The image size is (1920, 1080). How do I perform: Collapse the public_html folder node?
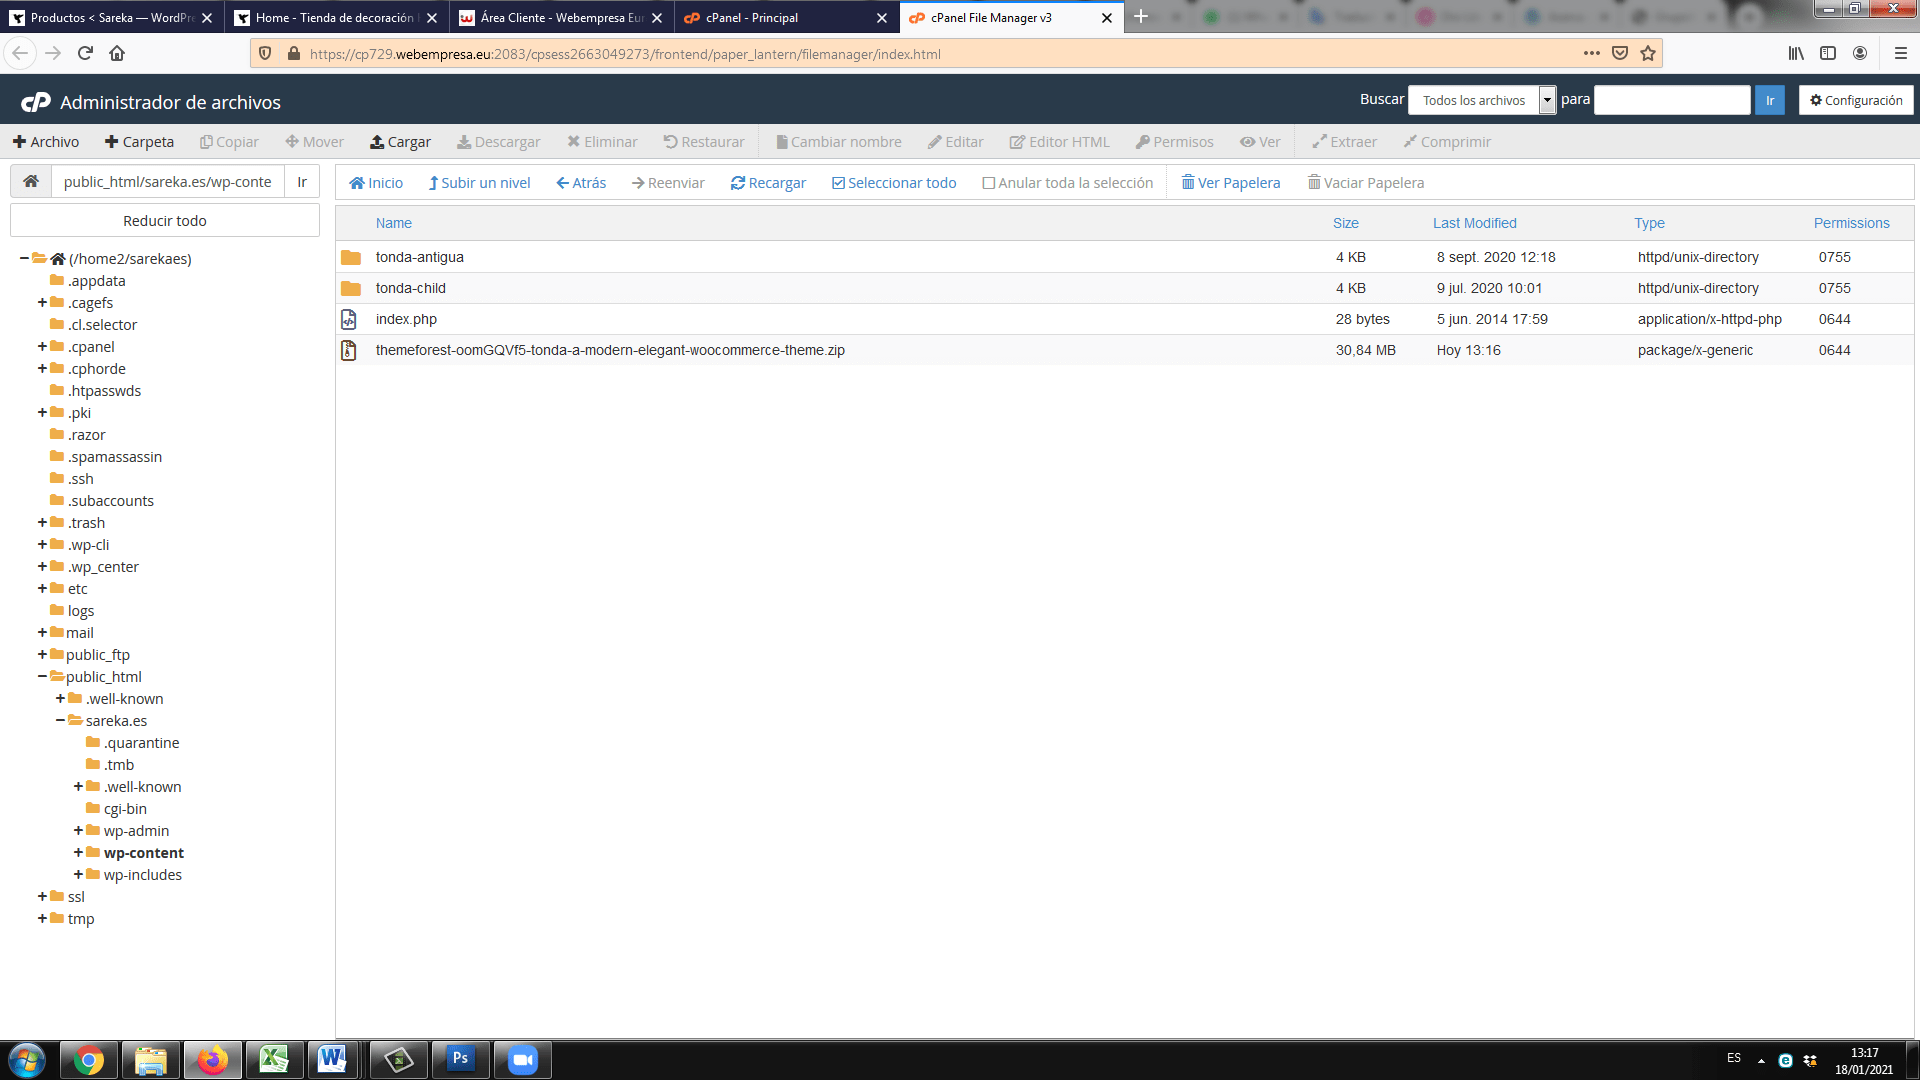[43, 676]
